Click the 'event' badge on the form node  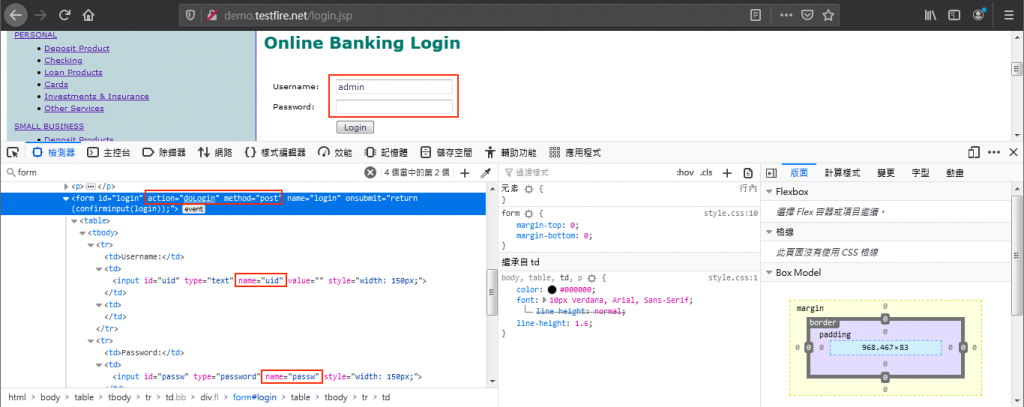(193, 209)
